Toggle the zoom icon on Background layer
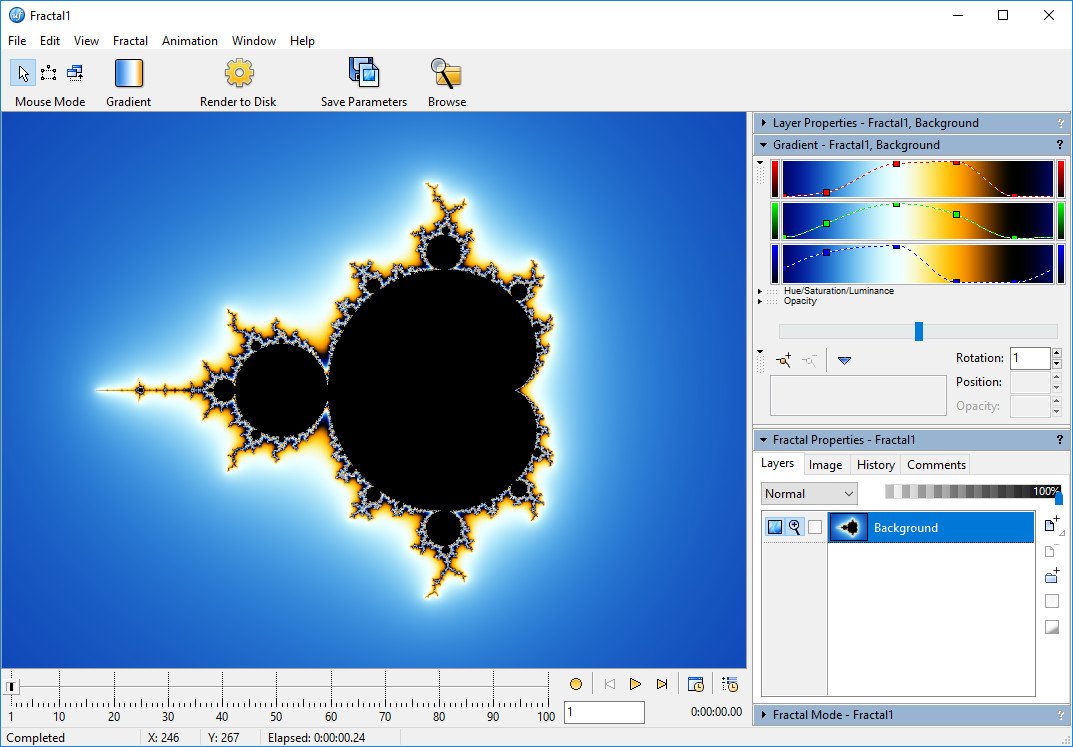The width and height of the screenshot is (1073, 747). click(795, 527)
